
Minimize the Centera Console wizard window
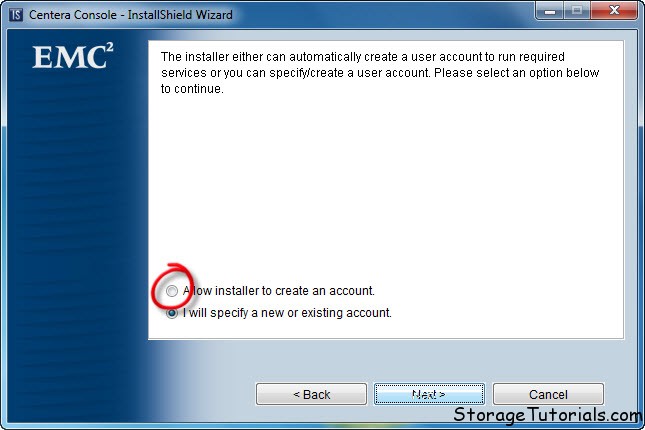pos(550,11)
